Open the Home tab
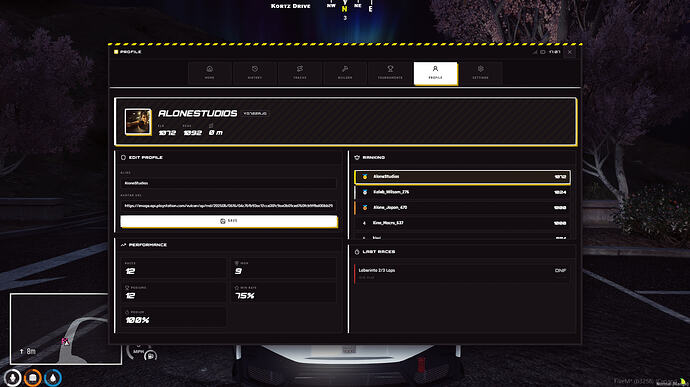This screenshot has width=690, height=387. click(210, 73)
